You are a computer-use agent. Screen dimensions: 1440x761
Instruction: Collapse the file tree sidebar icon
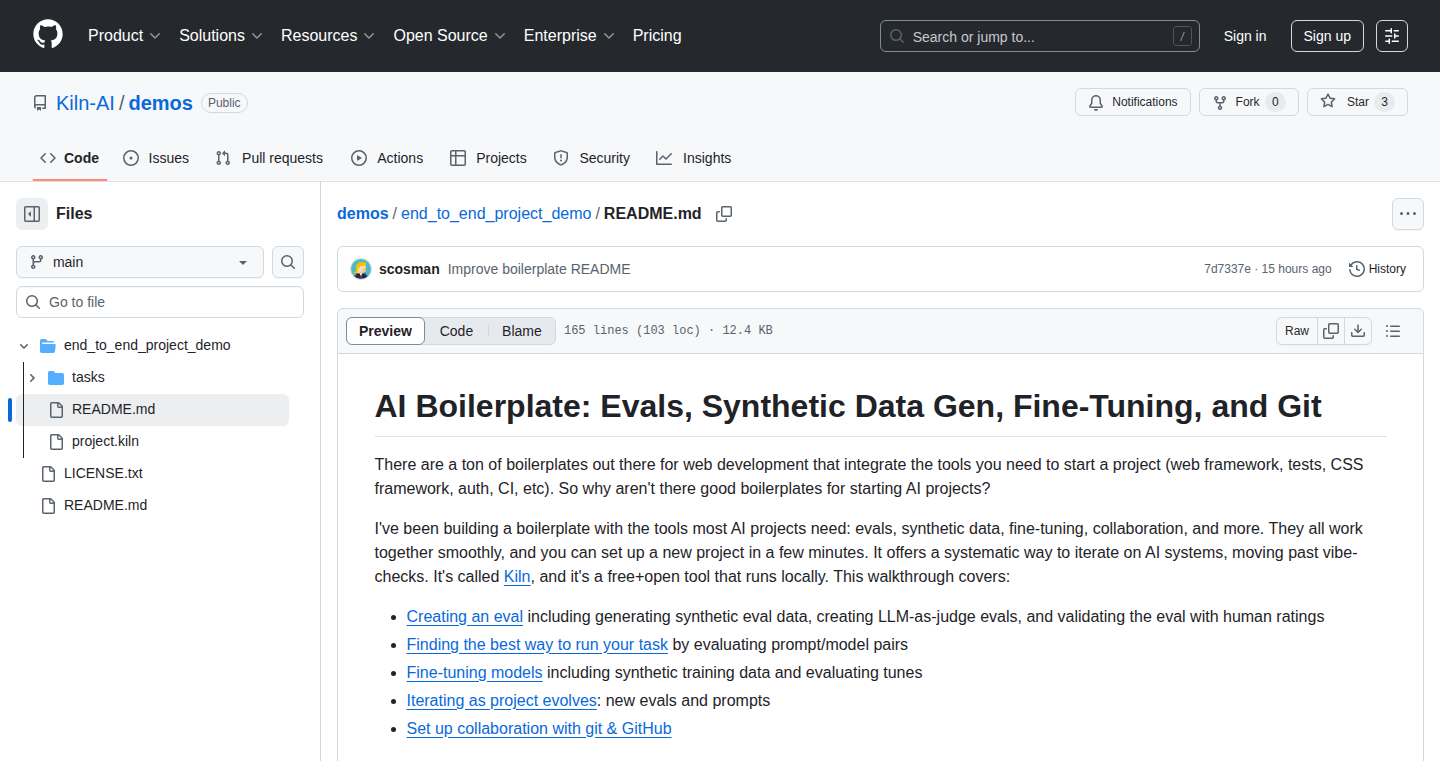32,214
